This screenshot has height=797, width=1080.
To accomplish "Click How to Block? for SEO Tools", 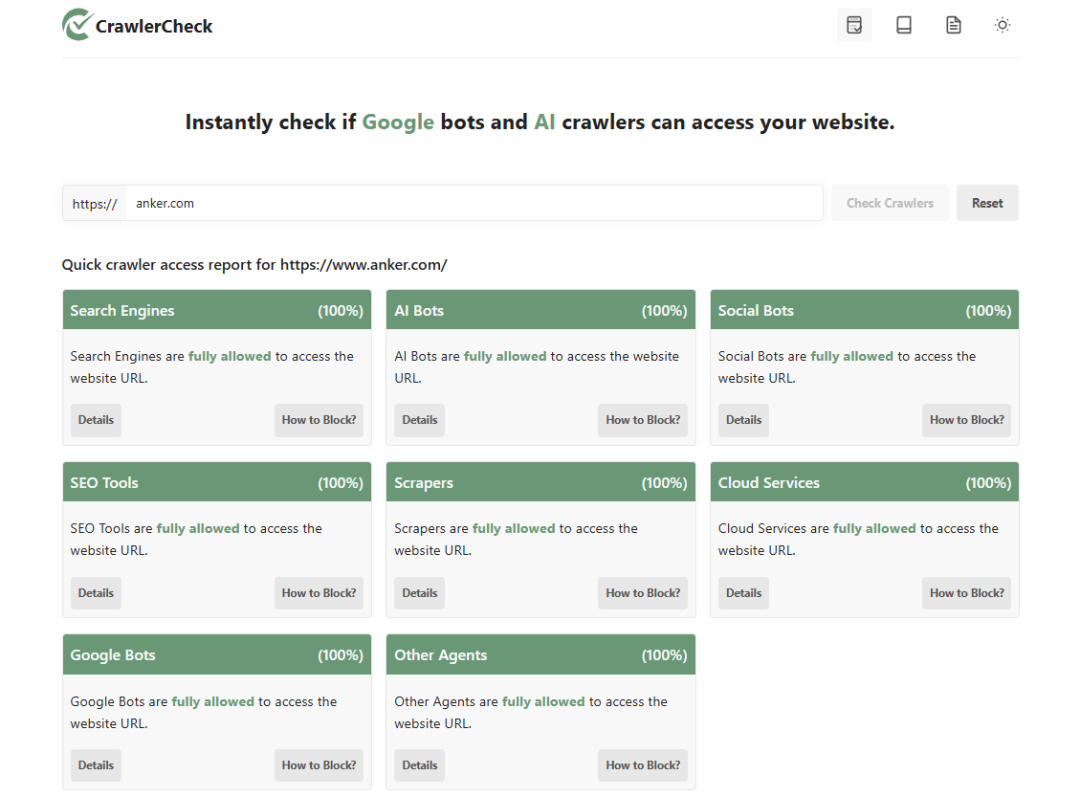I will [x=319, y=593].
